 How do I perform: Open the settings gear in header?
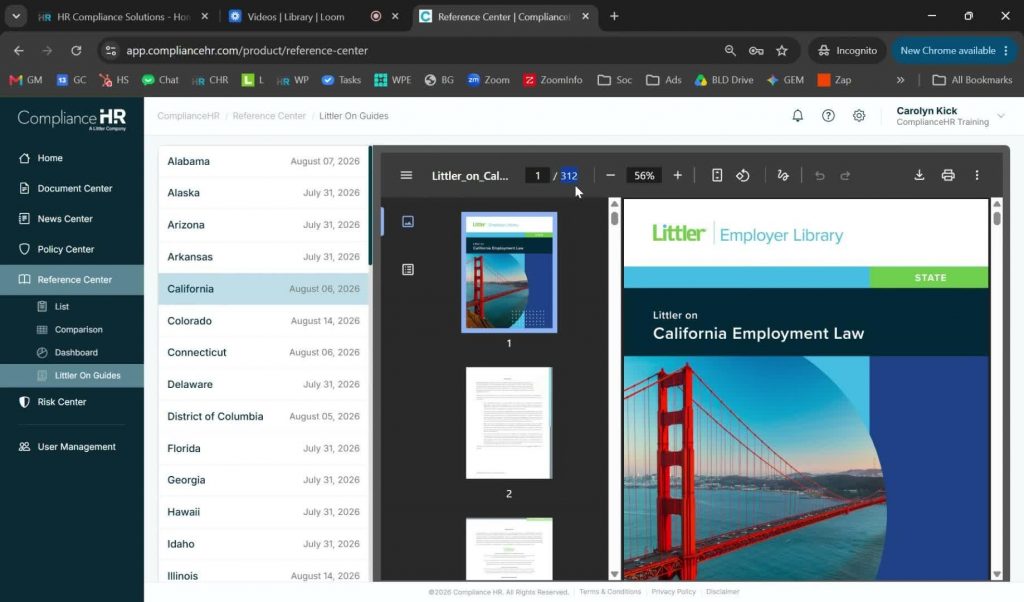(859, 116)
